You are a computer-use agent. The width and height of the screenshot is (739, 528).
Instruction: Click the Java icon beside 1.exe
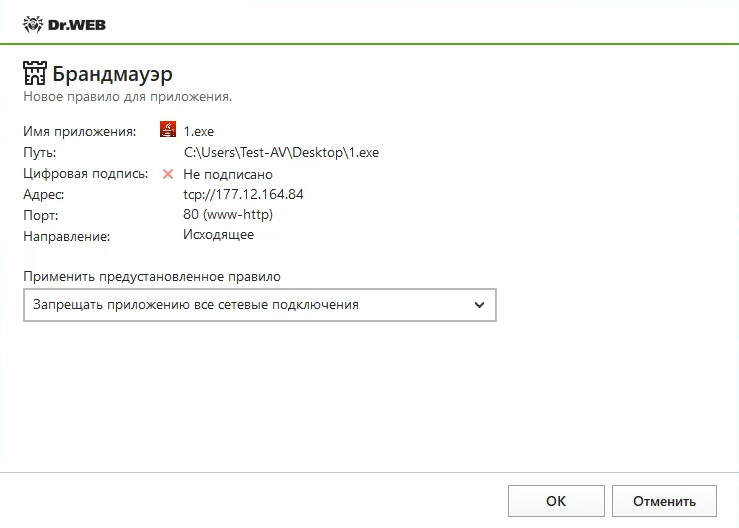[x=168, y=129]
